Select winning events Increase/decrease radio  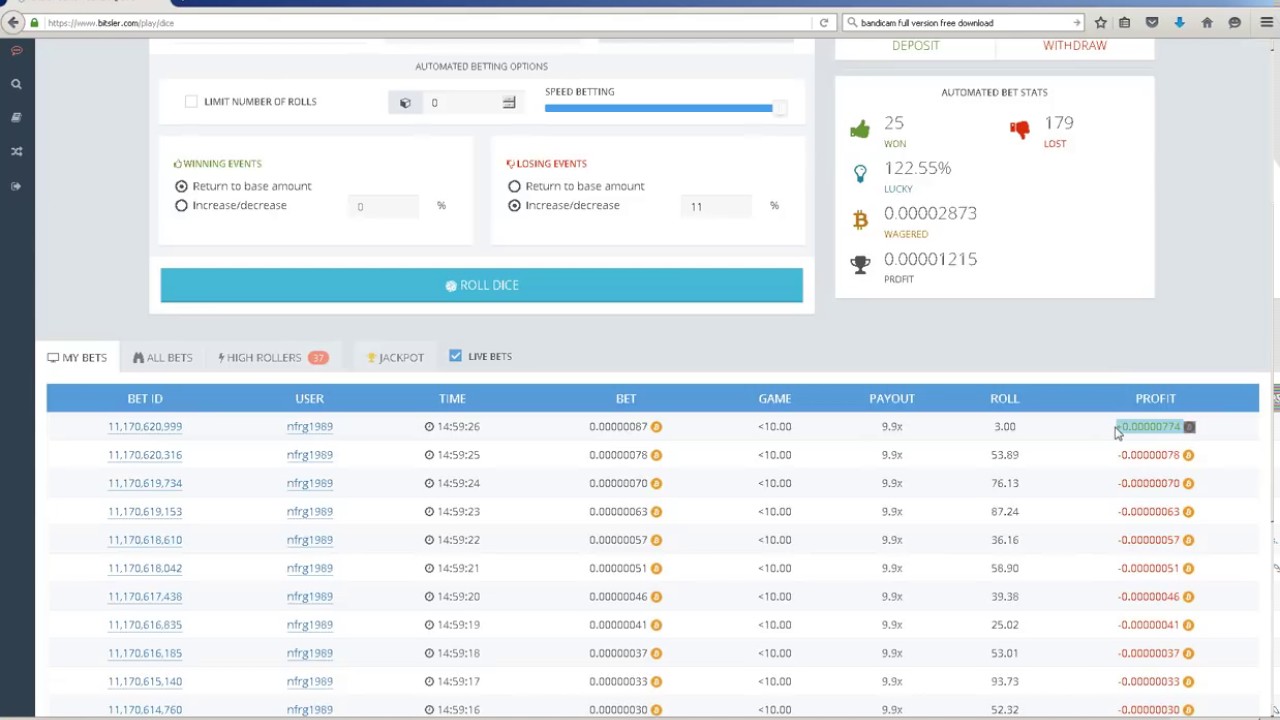point(181,205)
